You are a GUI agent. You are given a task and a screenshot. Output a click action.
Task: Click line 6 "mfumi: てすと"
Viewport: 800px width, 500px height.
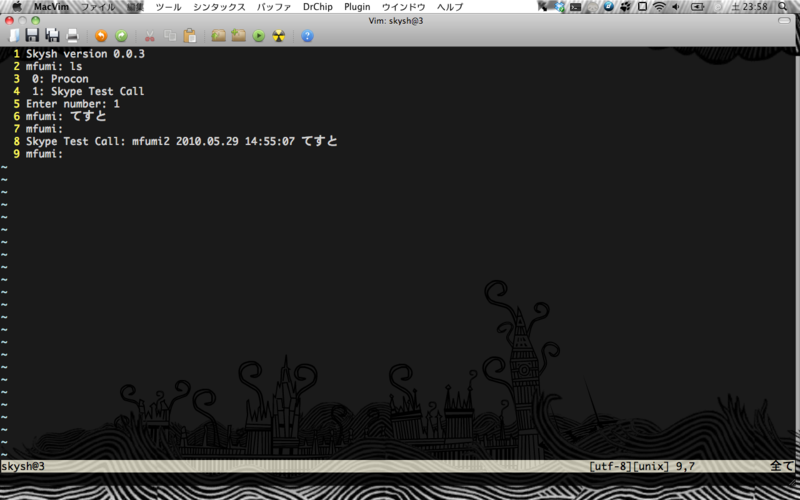pos(66,116)
